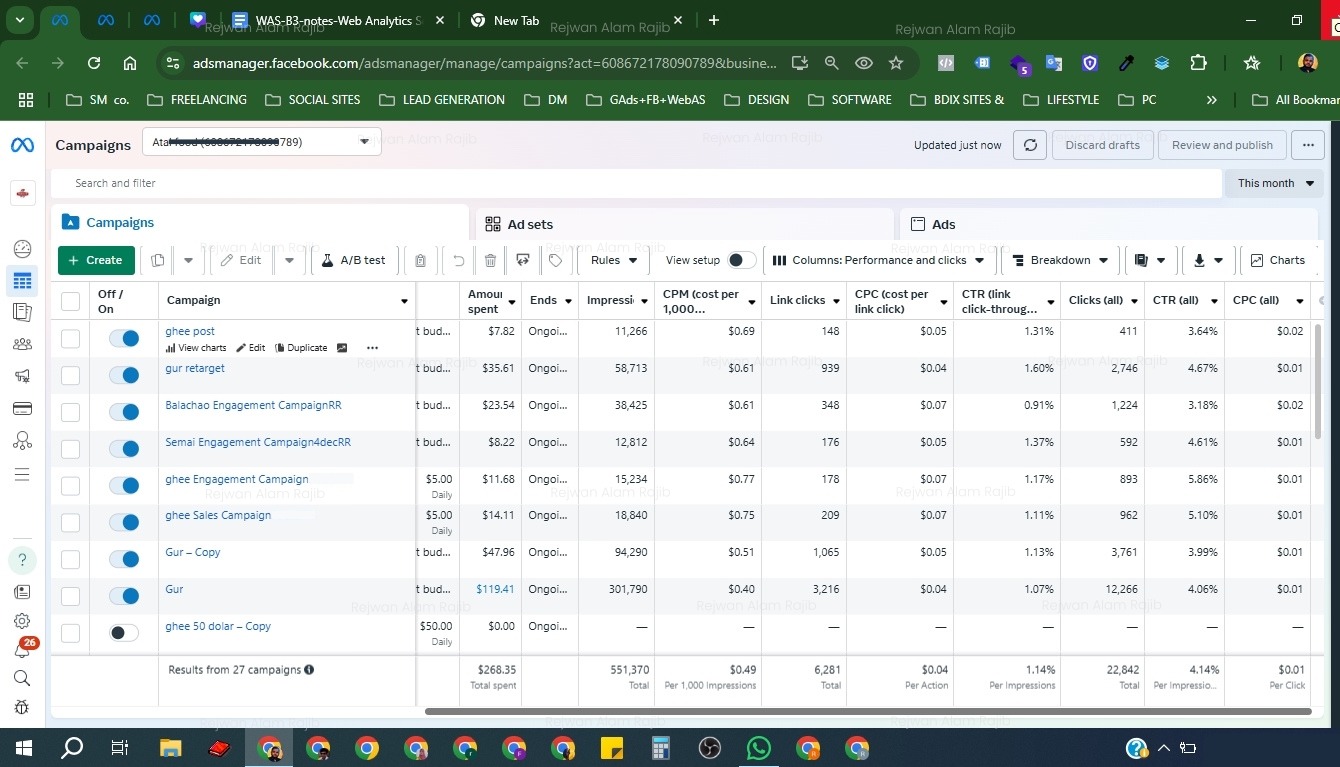Open notifications bell with 26 badge

(x=22, y=649)
